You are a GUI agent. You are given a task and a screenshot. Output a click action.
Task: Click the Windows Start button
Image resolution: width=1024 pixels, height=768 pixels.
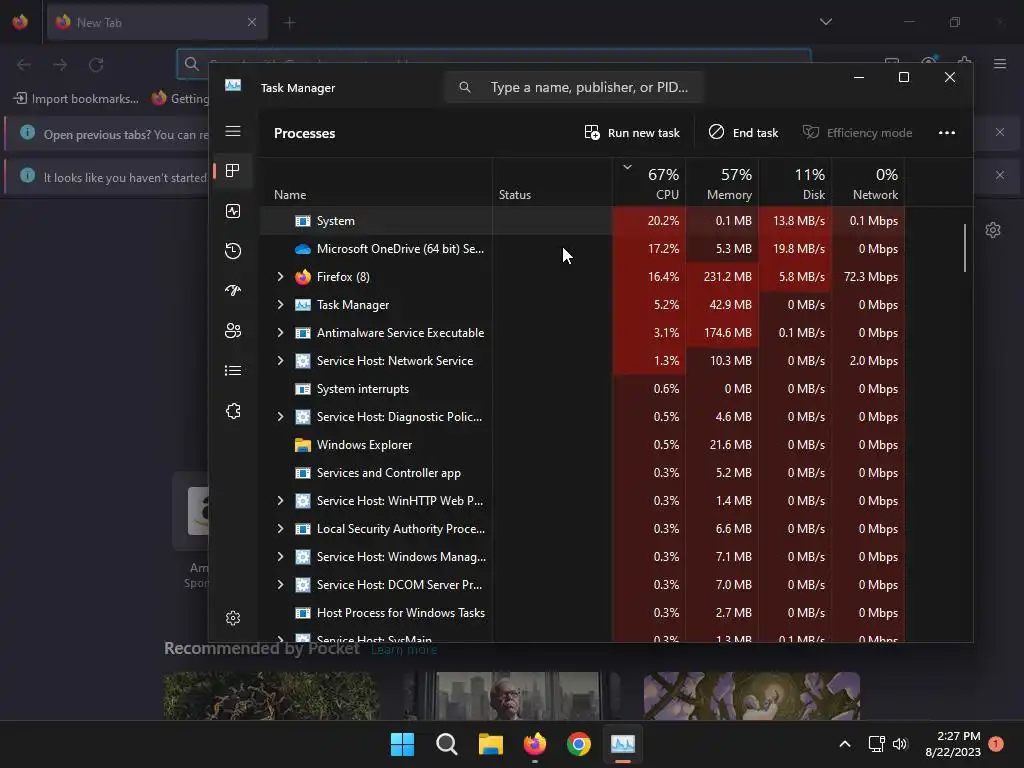(x=402, y=744)
